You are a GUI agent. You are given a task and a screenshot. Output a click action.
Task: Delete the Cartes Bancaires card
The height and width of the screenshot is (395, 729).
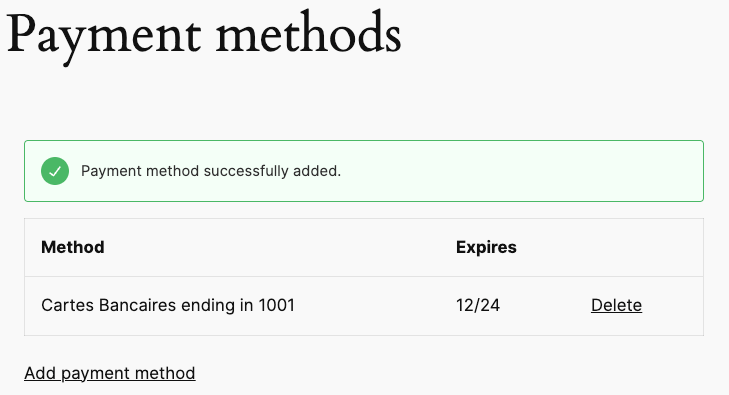coord(616,305)
